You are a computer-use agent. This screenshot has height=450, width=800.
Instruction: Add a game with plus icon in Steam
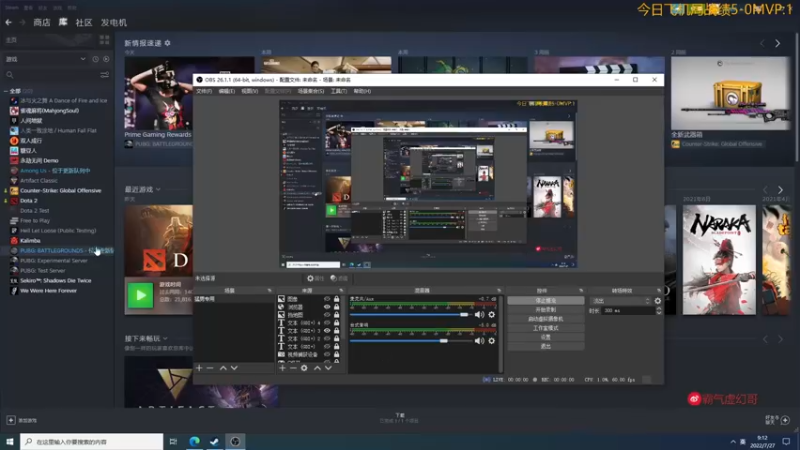pyautogui.click(x=11, y=420)
